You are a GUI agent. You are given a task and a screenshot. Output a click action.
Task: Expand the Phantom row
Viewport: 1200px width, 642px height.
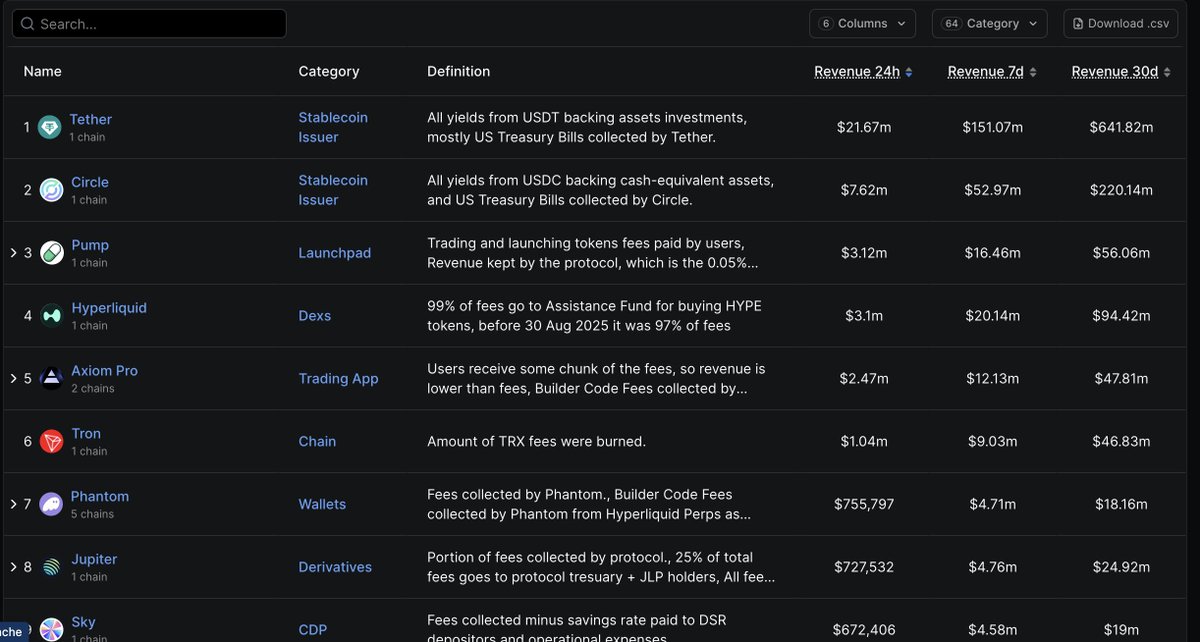point(13,504)
